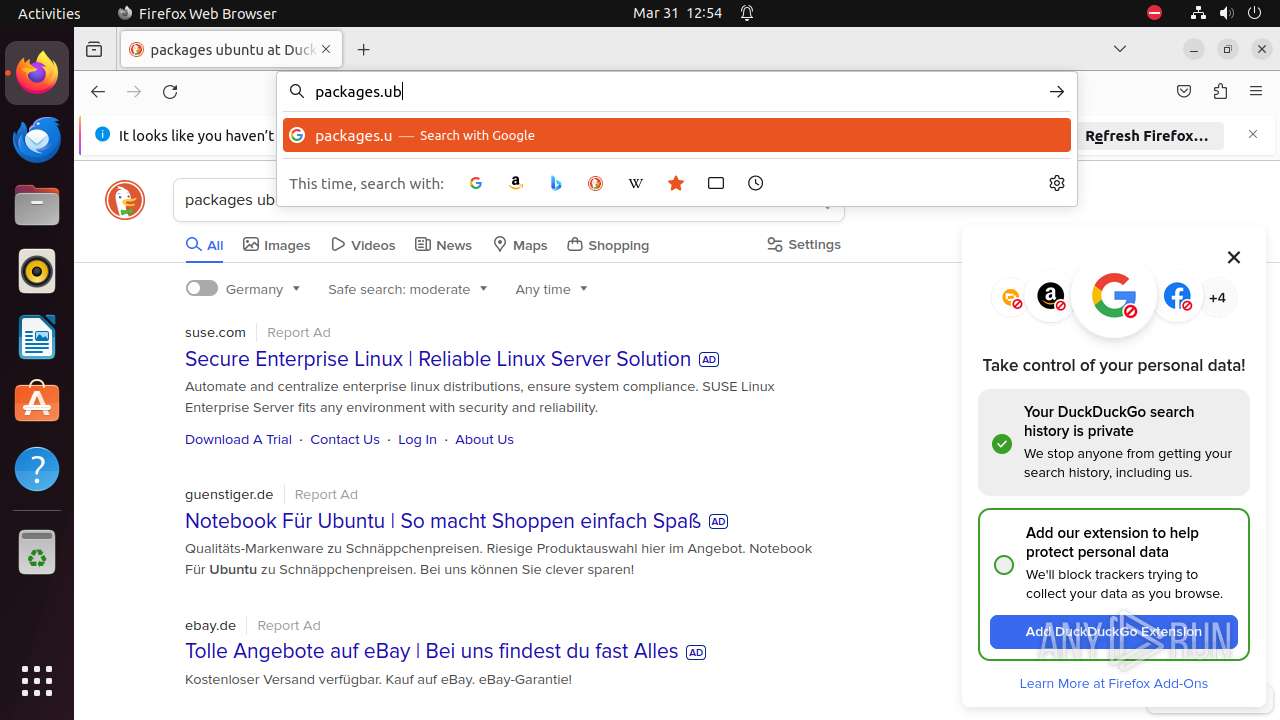
Task: Search bookmarks via the star icon
Action: point(676,183)
